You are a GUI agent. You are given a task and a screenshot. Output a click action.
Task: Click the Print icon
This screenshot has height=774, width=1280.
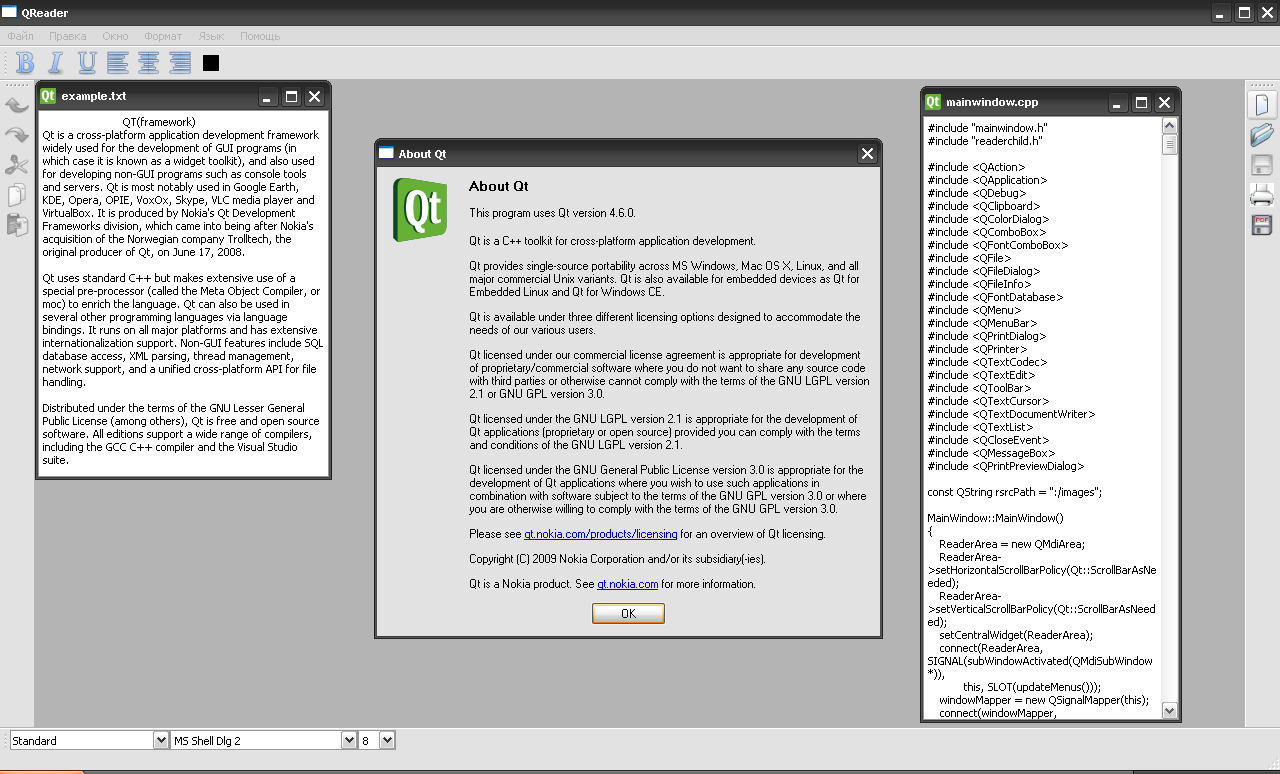pos(1262,195)
